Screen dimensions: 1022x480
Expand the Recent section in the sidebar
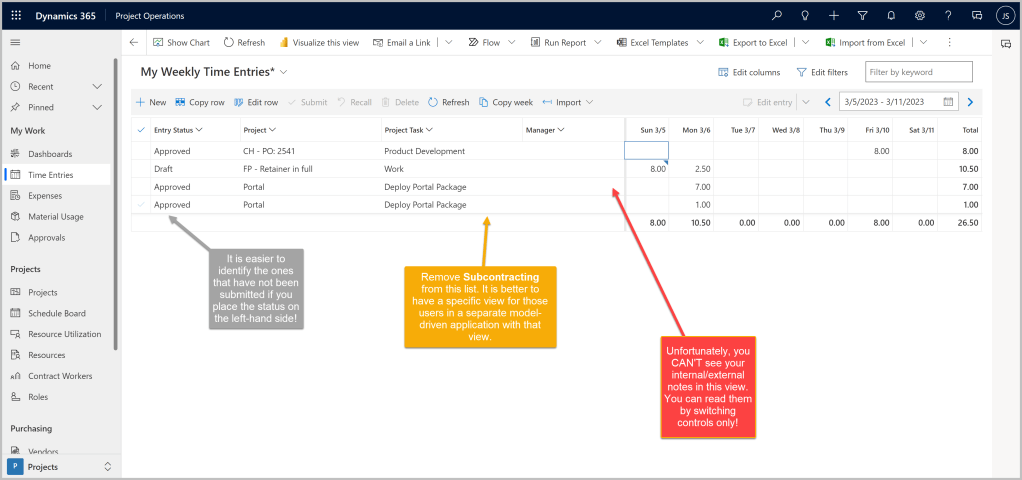pos(97,87)
